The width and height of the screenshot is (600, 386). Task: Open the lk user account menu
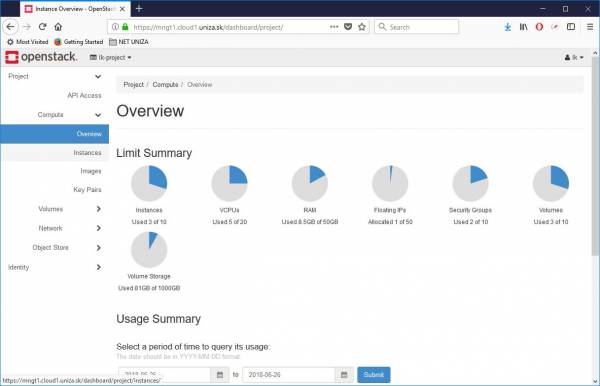(x=574, y=57)
